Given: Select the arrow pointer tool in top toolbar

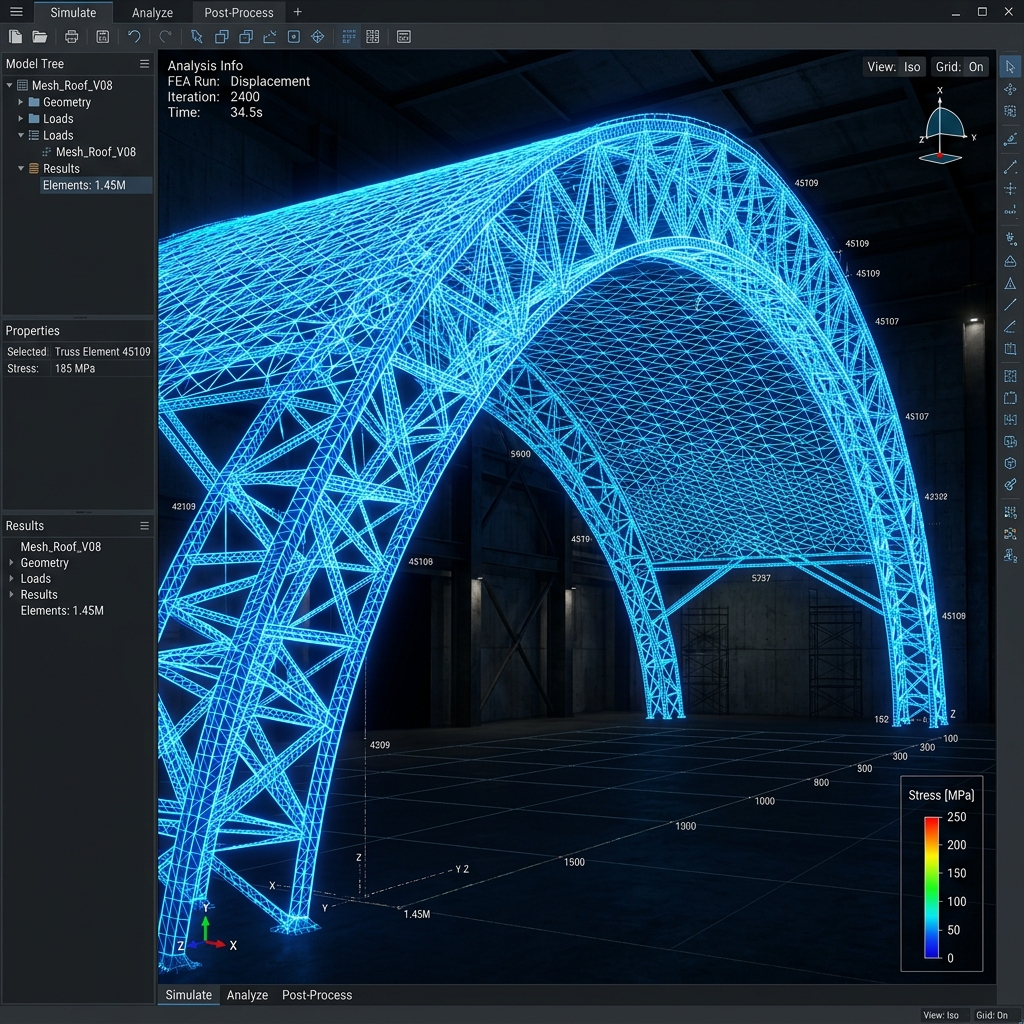Looking at the screenshot, I should click(x=197, y=37).
